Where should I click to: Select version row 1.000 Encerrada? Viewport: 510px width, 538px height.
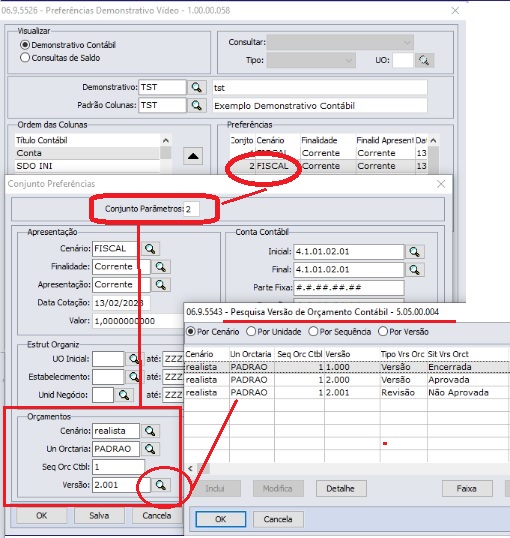coord(347,367)
